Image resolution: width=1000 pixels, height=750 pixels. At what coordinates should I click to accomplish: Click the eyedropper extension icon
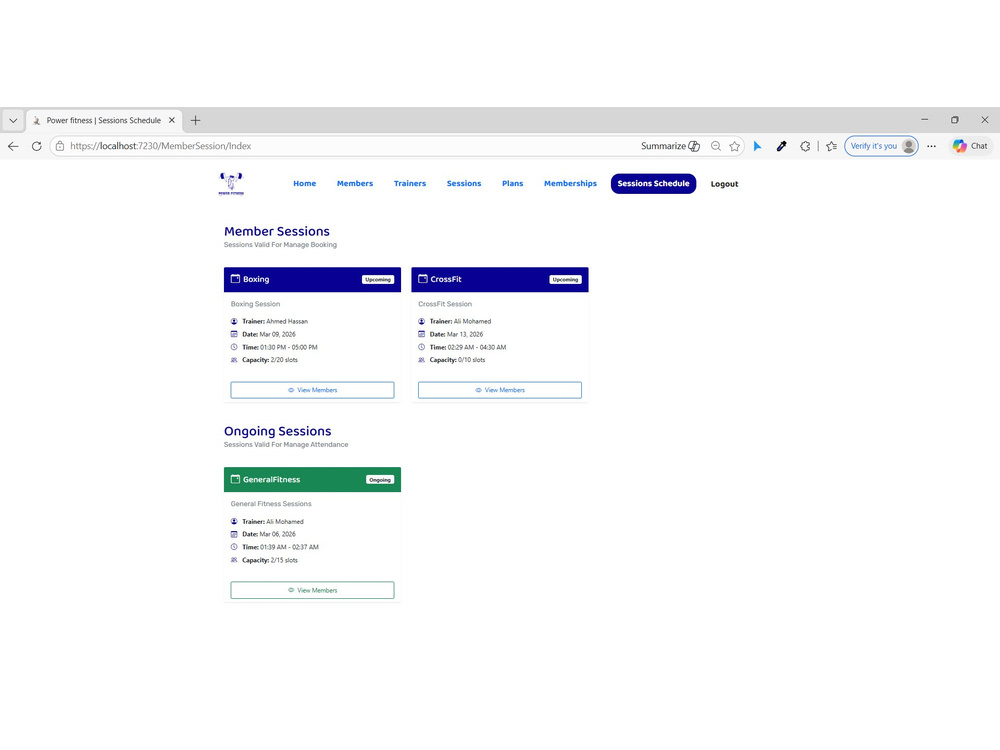click(781, 146)
